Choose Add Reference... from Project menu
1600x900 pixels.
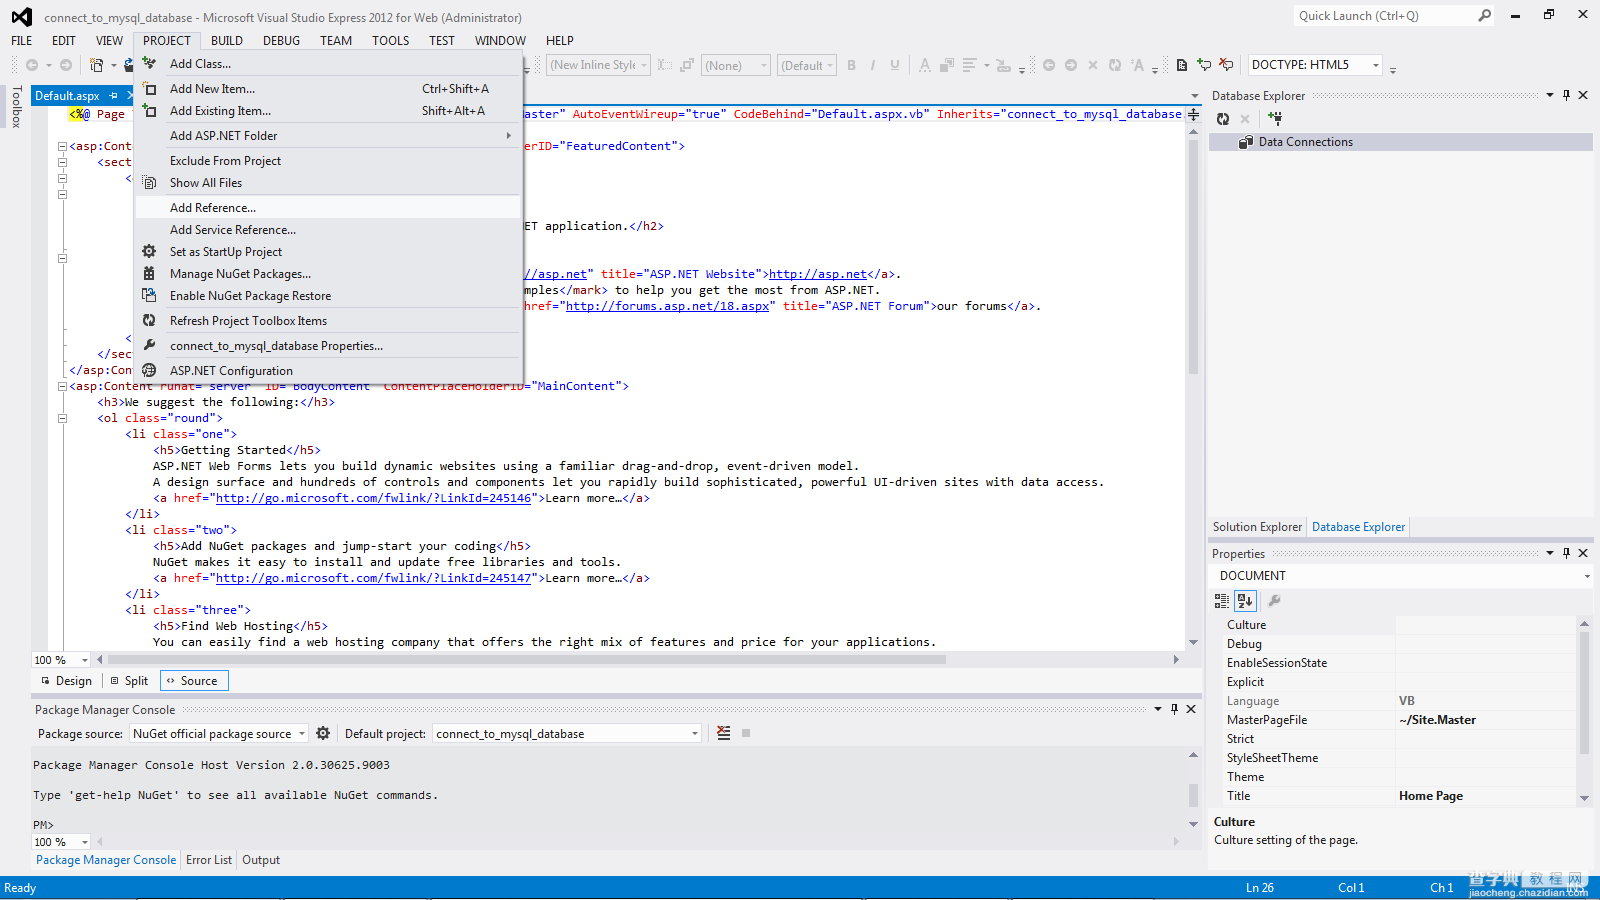(x=328, y=208)
